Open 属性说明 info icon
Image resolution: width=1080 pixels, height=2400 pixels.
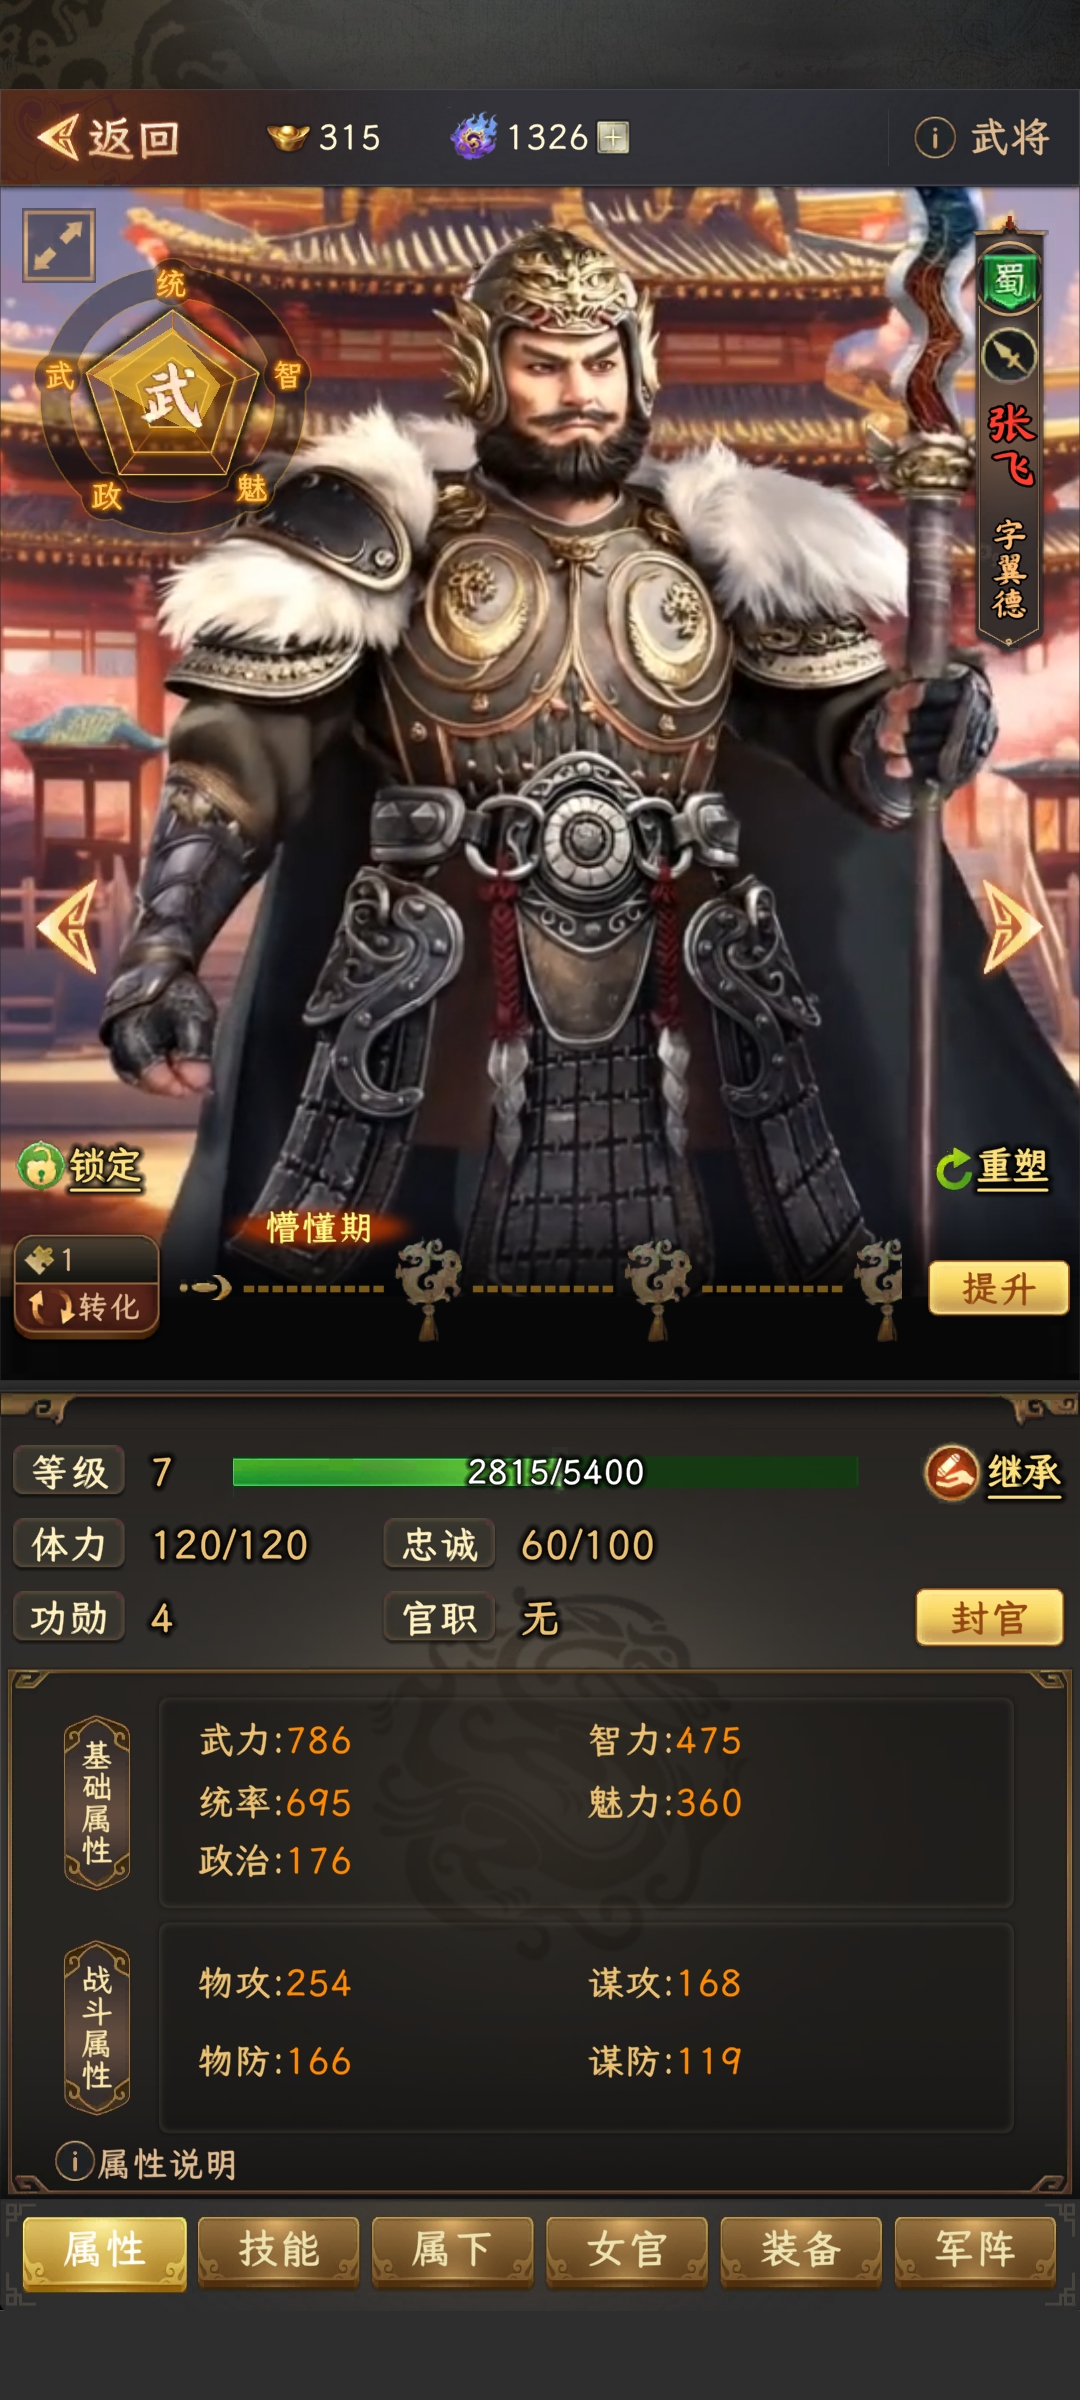pos(75,2161)
